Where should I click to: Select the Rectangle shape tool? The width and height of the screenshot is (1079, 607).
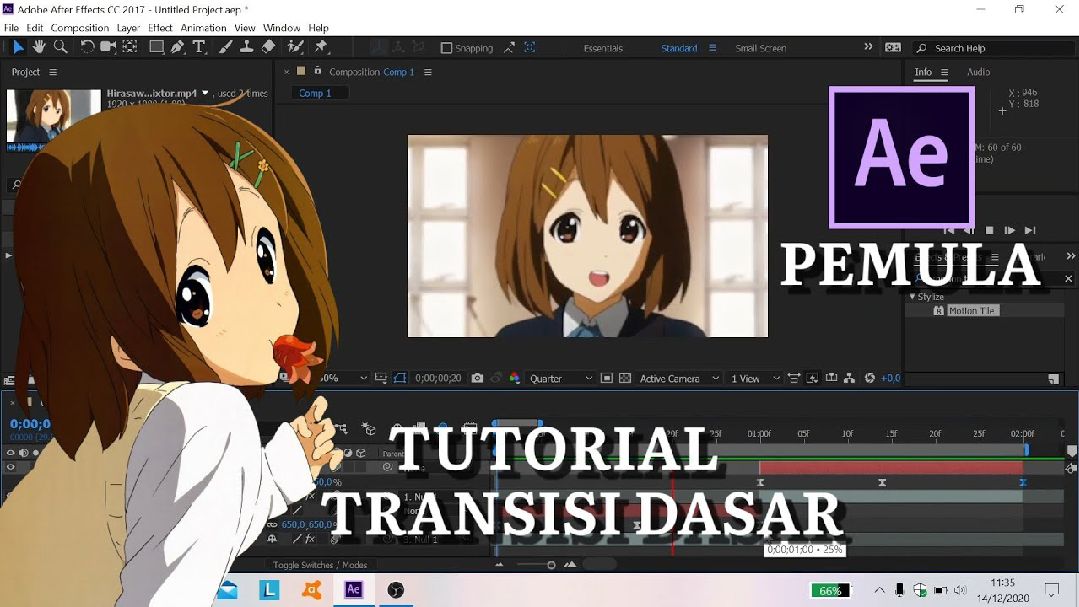156,47
